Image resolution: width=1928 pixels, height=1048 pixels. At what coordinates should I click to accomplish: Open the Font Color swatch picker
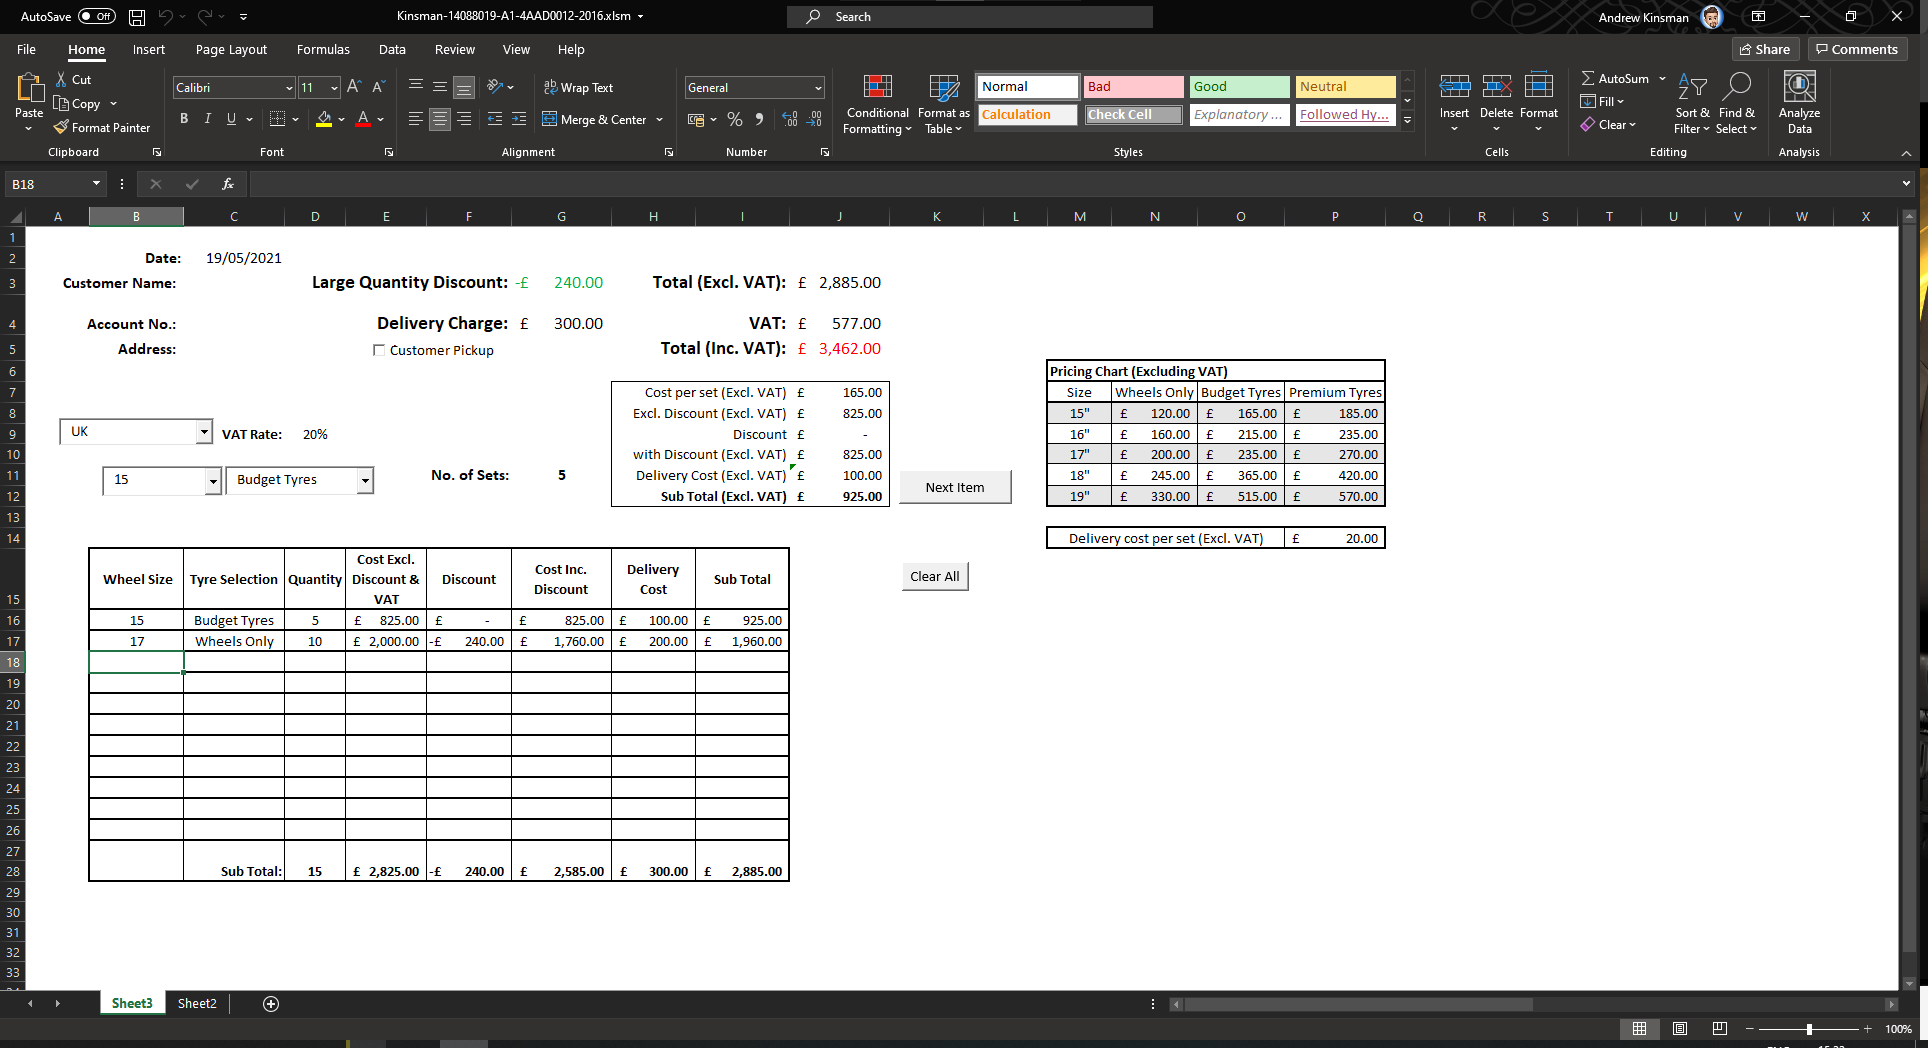tap(379, 120)
